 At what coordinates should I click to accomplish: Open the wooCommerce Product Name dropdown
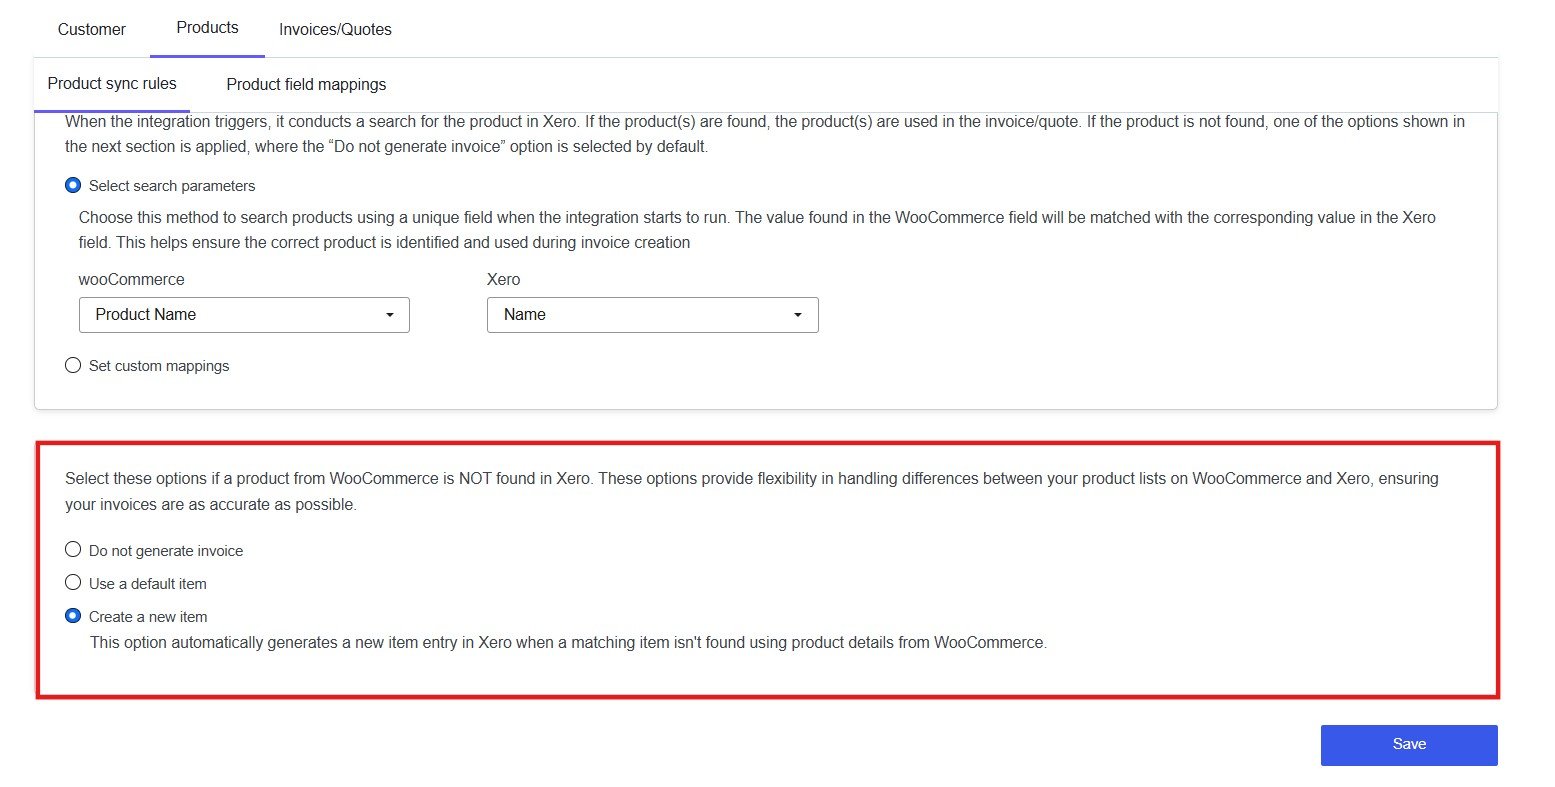click(244, 314)
